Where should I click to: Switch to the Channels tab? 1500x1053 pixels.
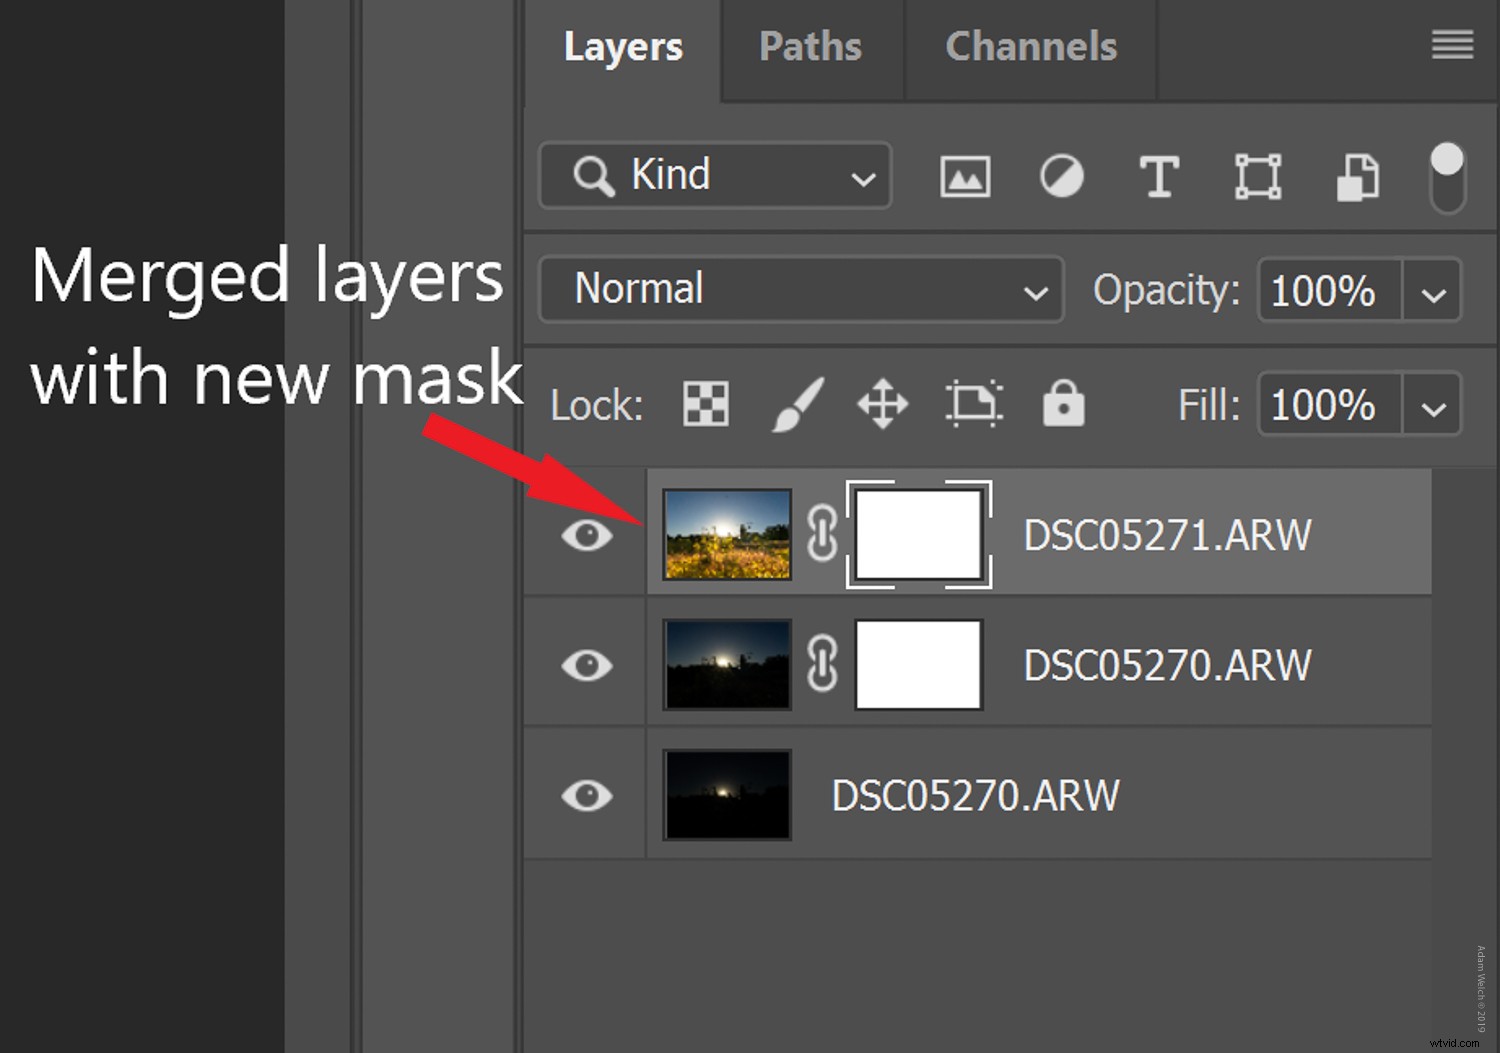click(1031, 46)
